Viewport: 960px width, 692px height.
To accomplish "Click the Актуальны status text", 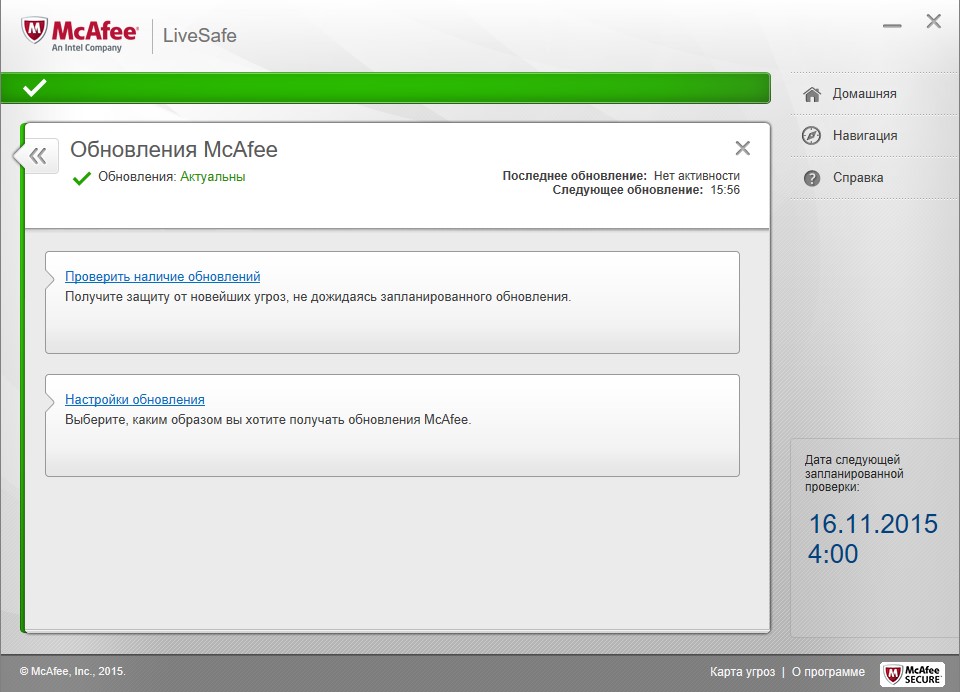I will [212, 177].
